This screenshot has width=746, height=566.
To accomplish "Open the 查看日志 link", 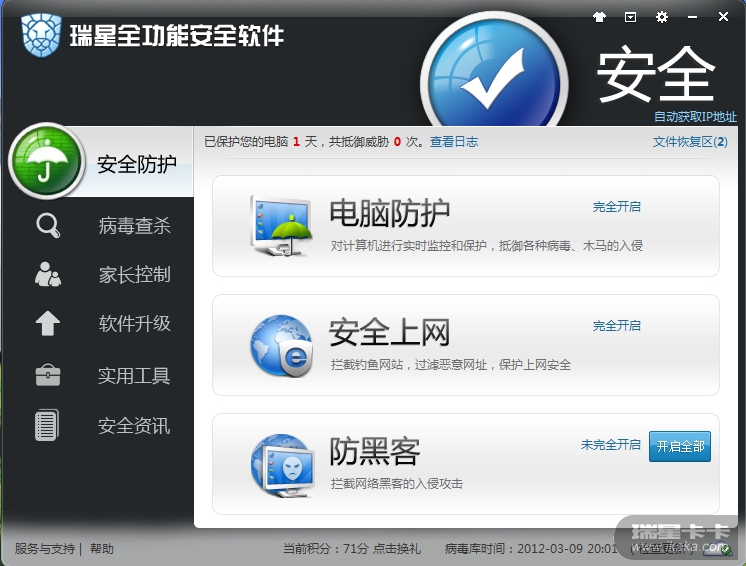I will point(454,142).
